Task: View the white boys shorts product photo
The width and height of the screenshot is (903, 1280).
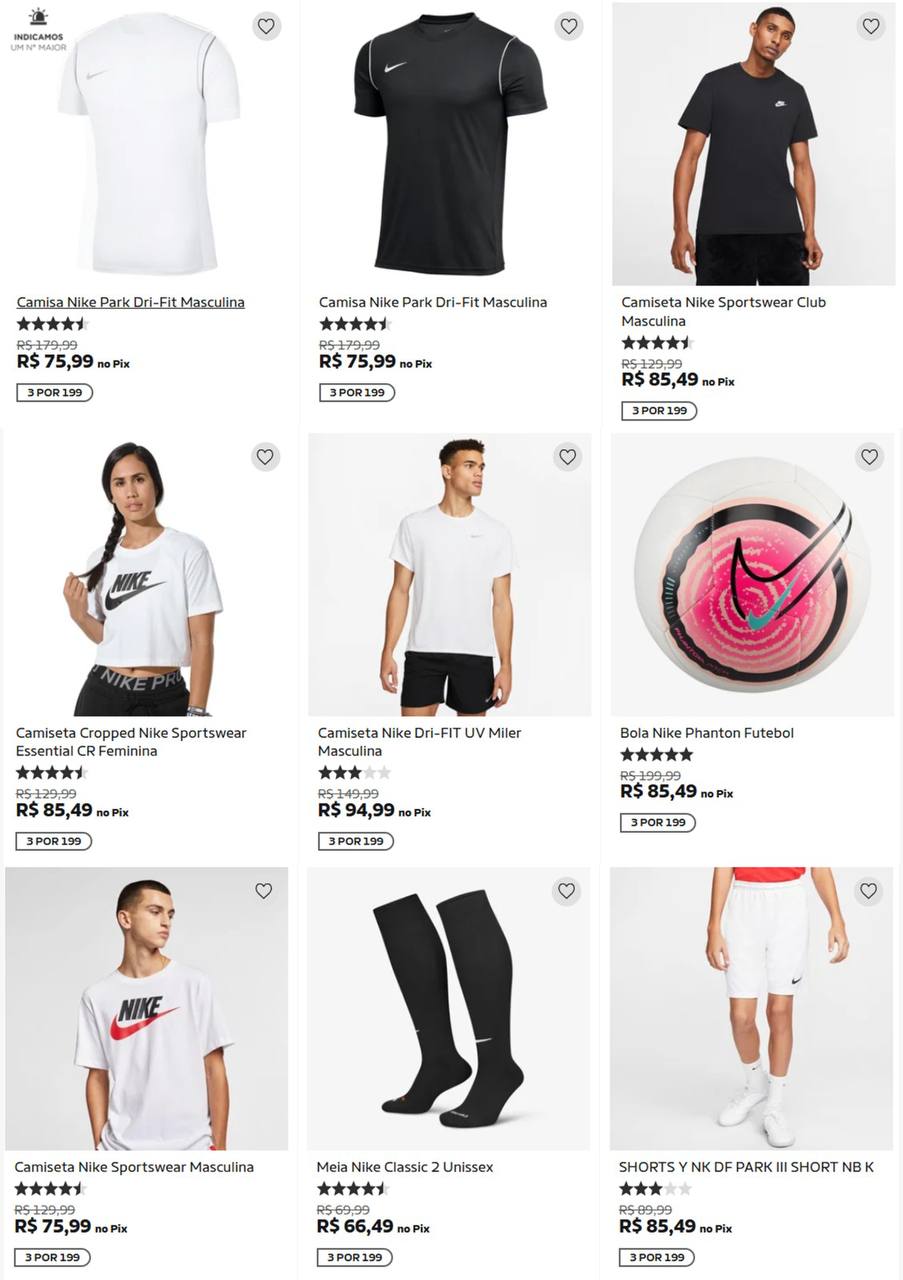Action: pos(751,1009)
